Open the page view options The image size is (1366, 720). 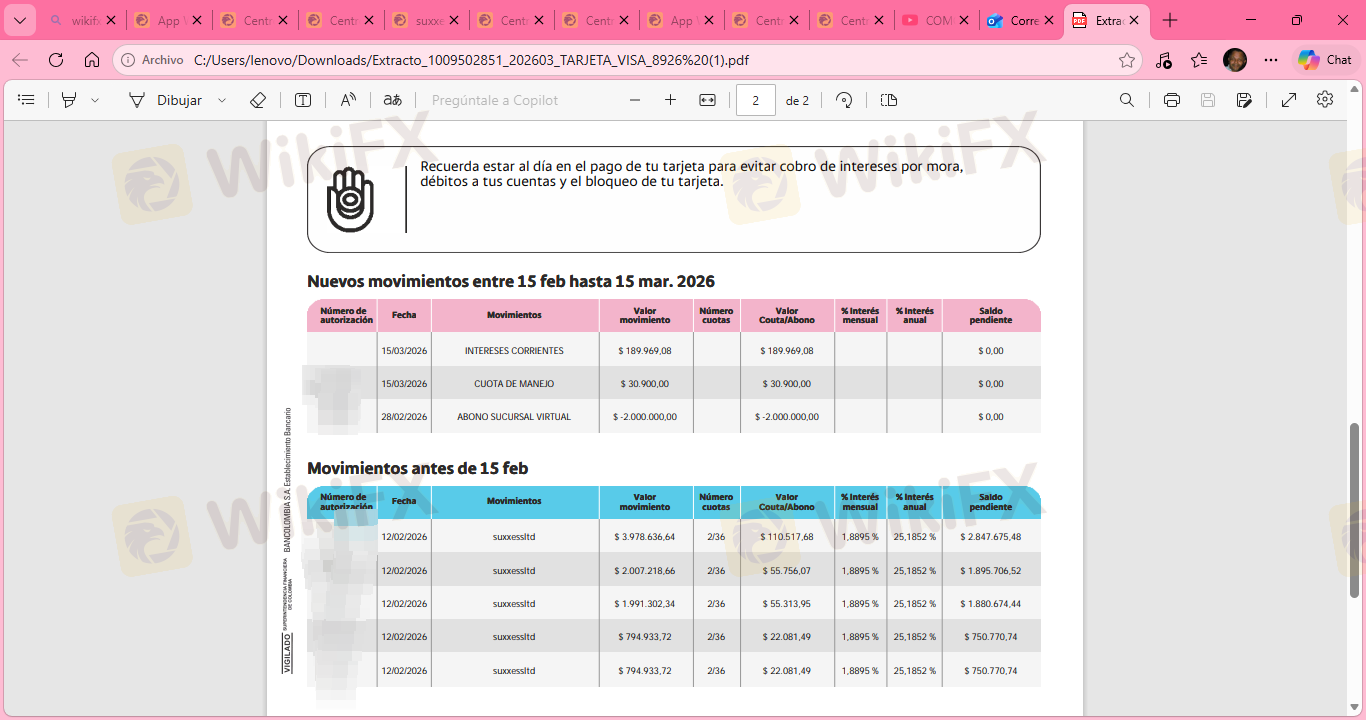coord(889,100)
